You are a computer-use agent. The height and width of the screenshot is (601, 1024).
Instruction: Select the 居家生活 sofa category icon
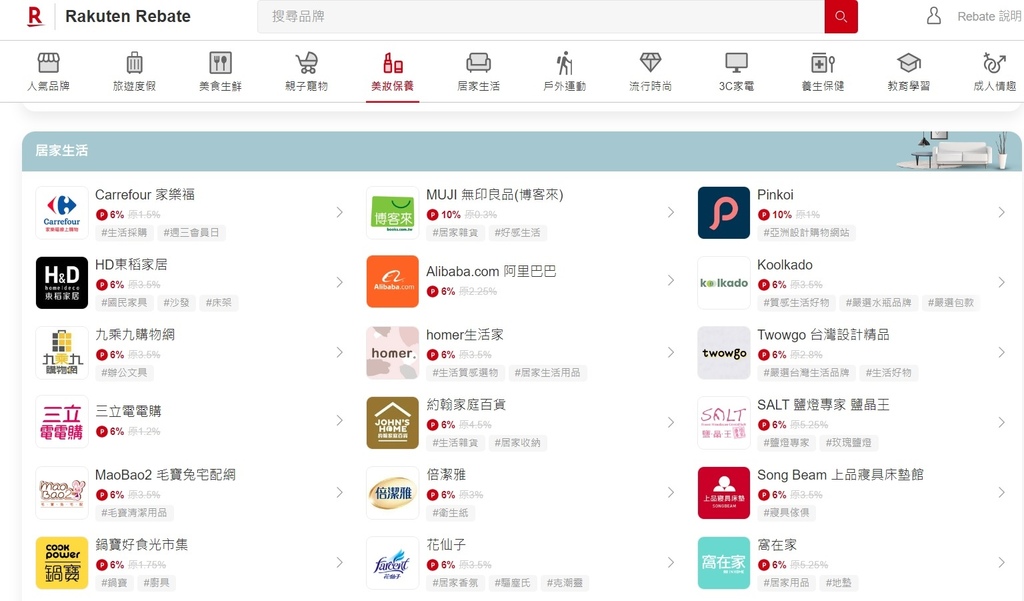point(479,63)
